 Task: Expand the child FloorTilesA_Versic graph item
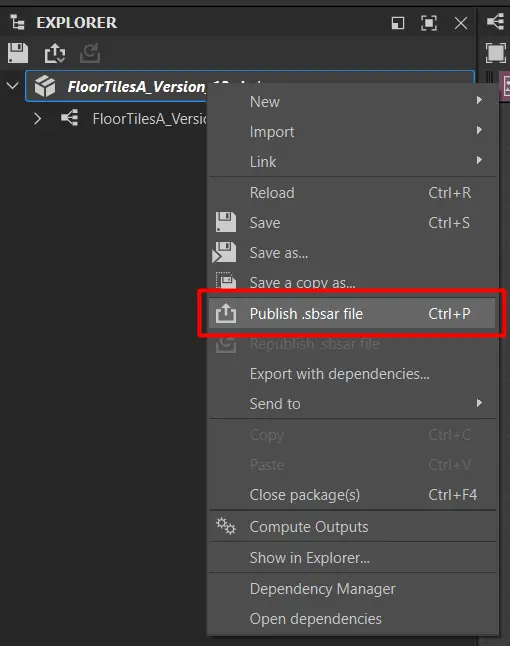(x=37, y=119)
